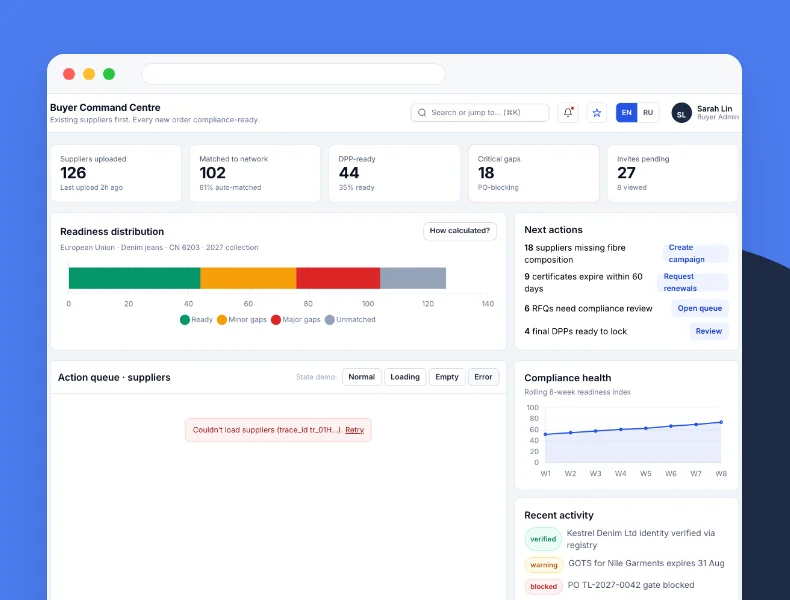Switch language to RU
790x600 pixels.
(x=648, y=112)
